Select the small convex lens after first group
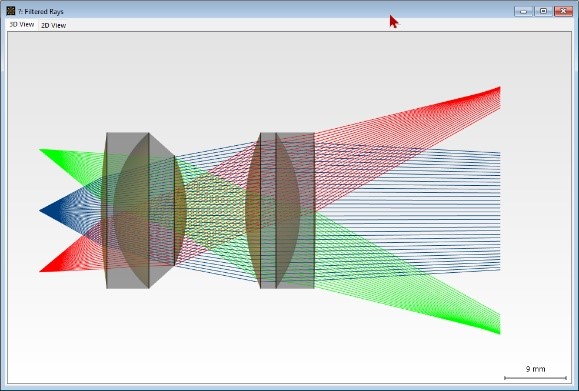This screenshot has height=391, width=579. (180, 210)
